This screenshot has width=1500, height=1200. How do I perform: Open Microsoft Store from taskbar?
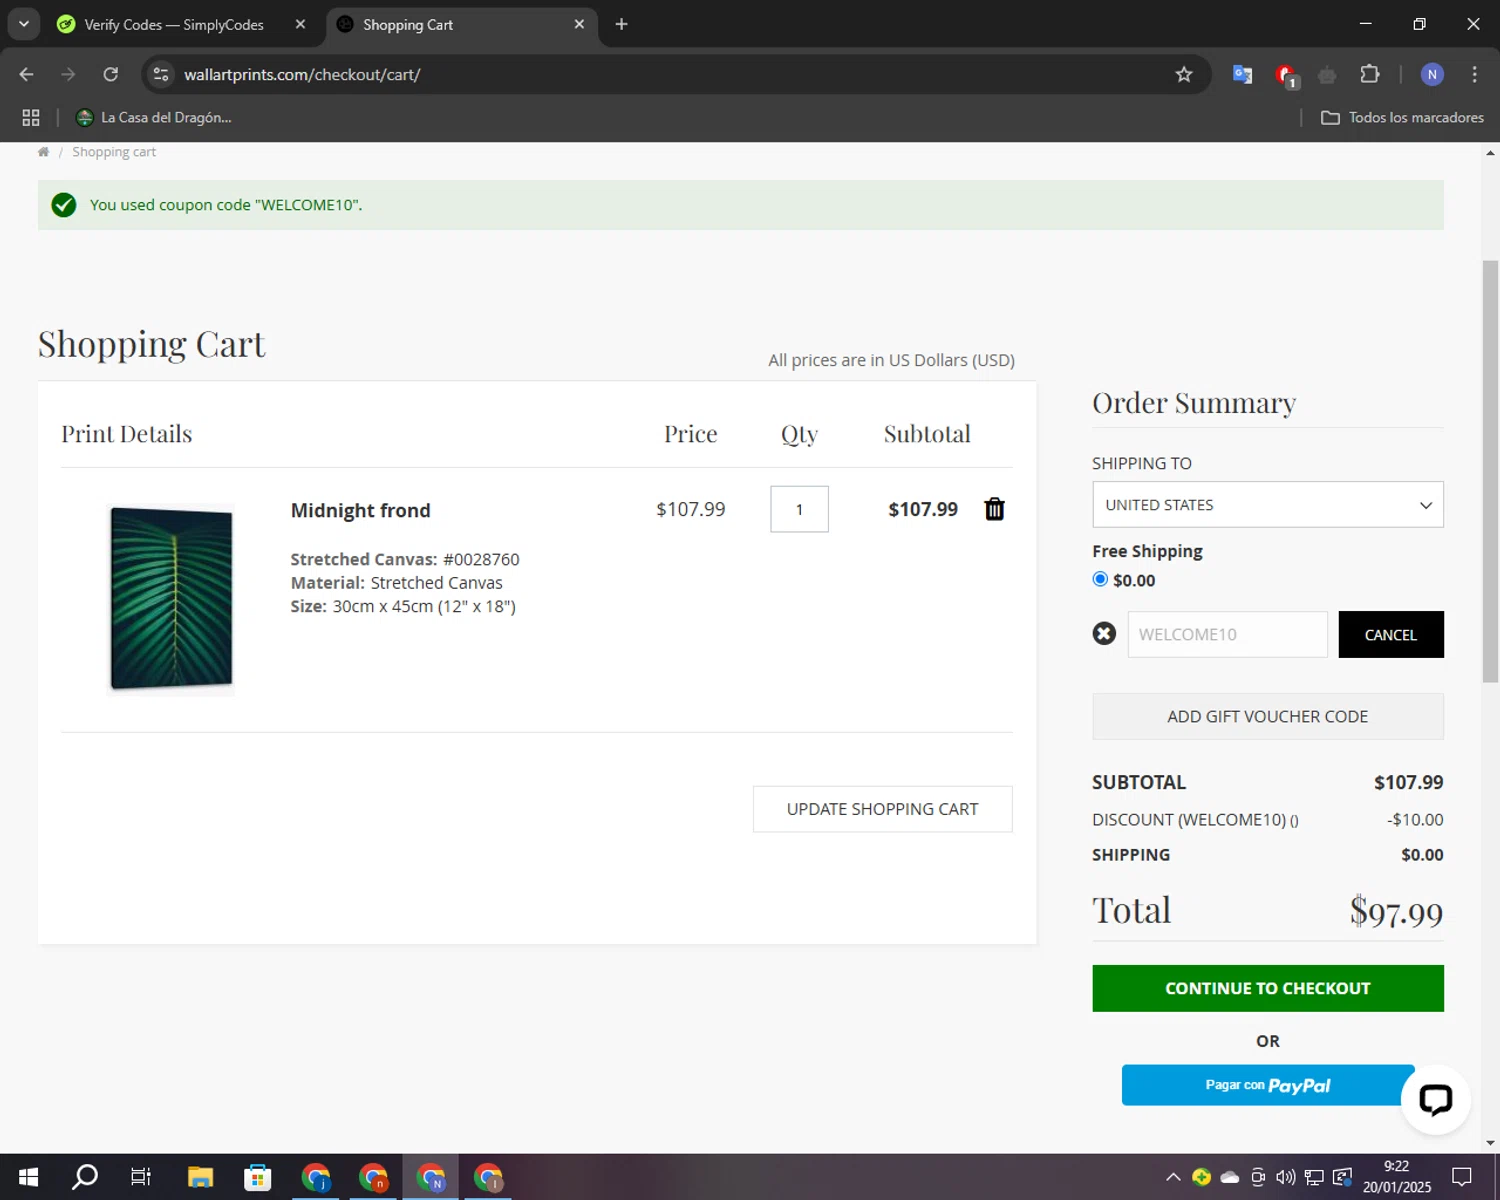(258, 1177)
